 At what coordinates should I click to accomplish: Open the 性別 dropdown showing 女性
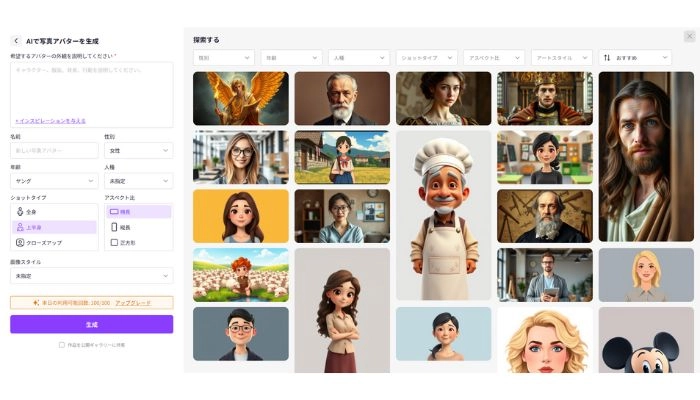click(x=138, y=150)
